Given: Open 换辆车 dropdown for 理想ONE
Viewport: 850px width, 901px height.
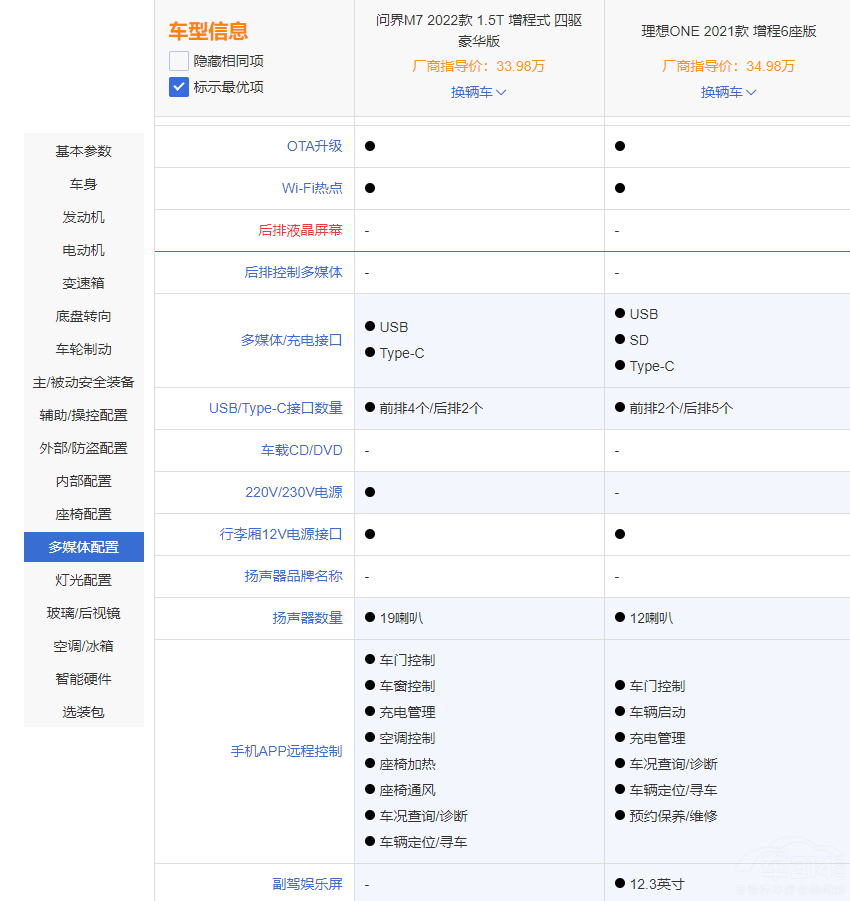Looking at the screenshot, I should (x=728, y=92).
